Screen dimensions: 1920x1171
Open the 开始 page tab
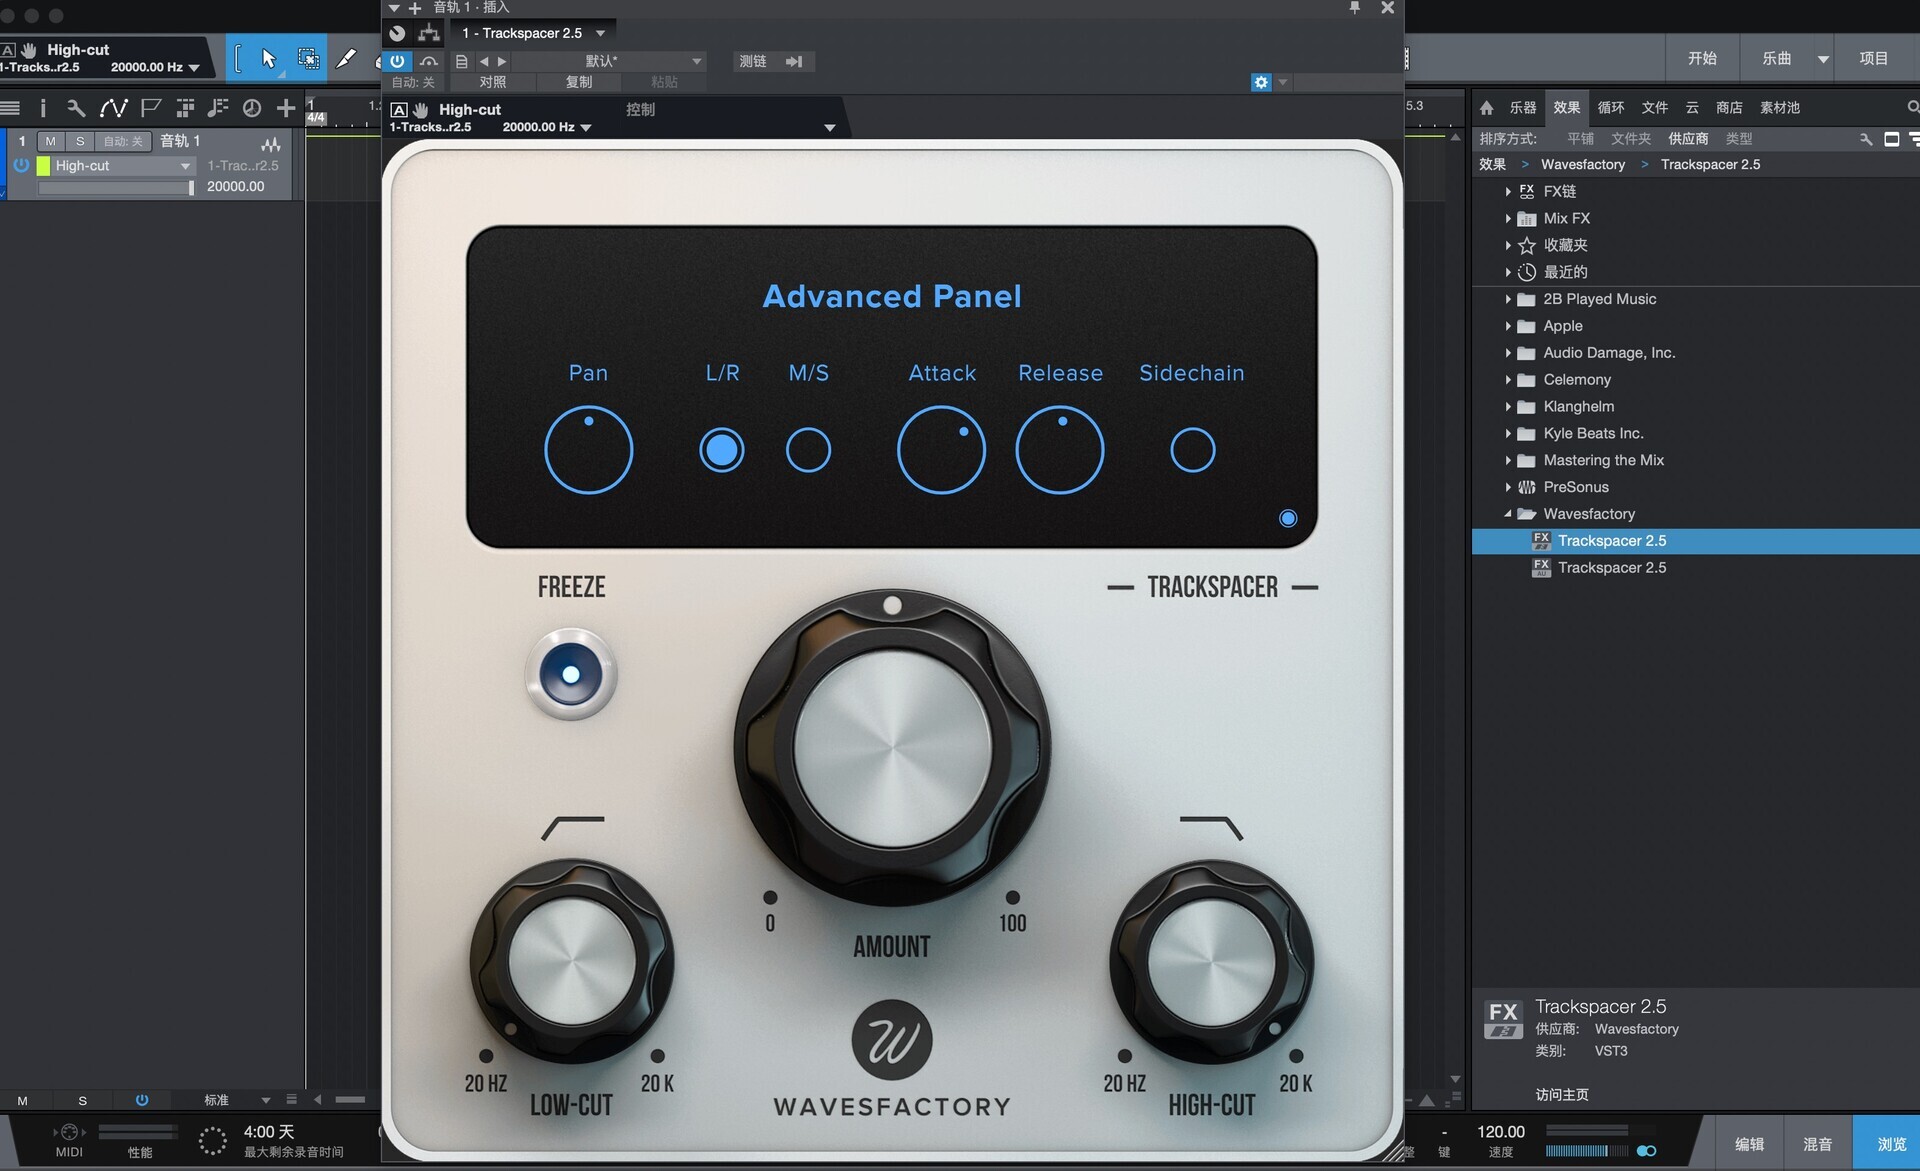1702,59
